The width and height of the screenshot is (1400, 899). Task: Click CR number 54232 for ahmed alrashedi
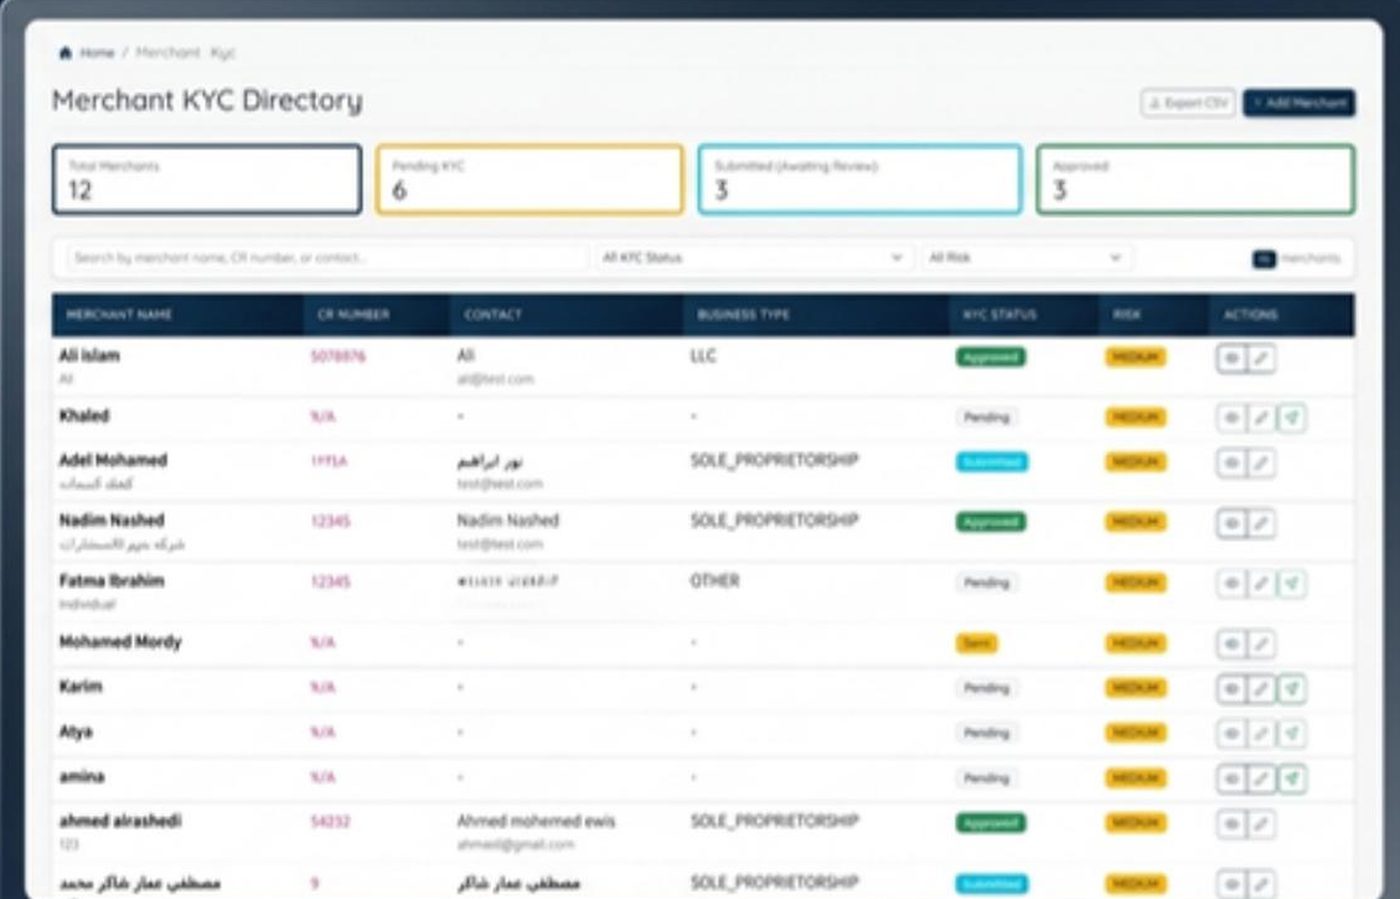330,822
